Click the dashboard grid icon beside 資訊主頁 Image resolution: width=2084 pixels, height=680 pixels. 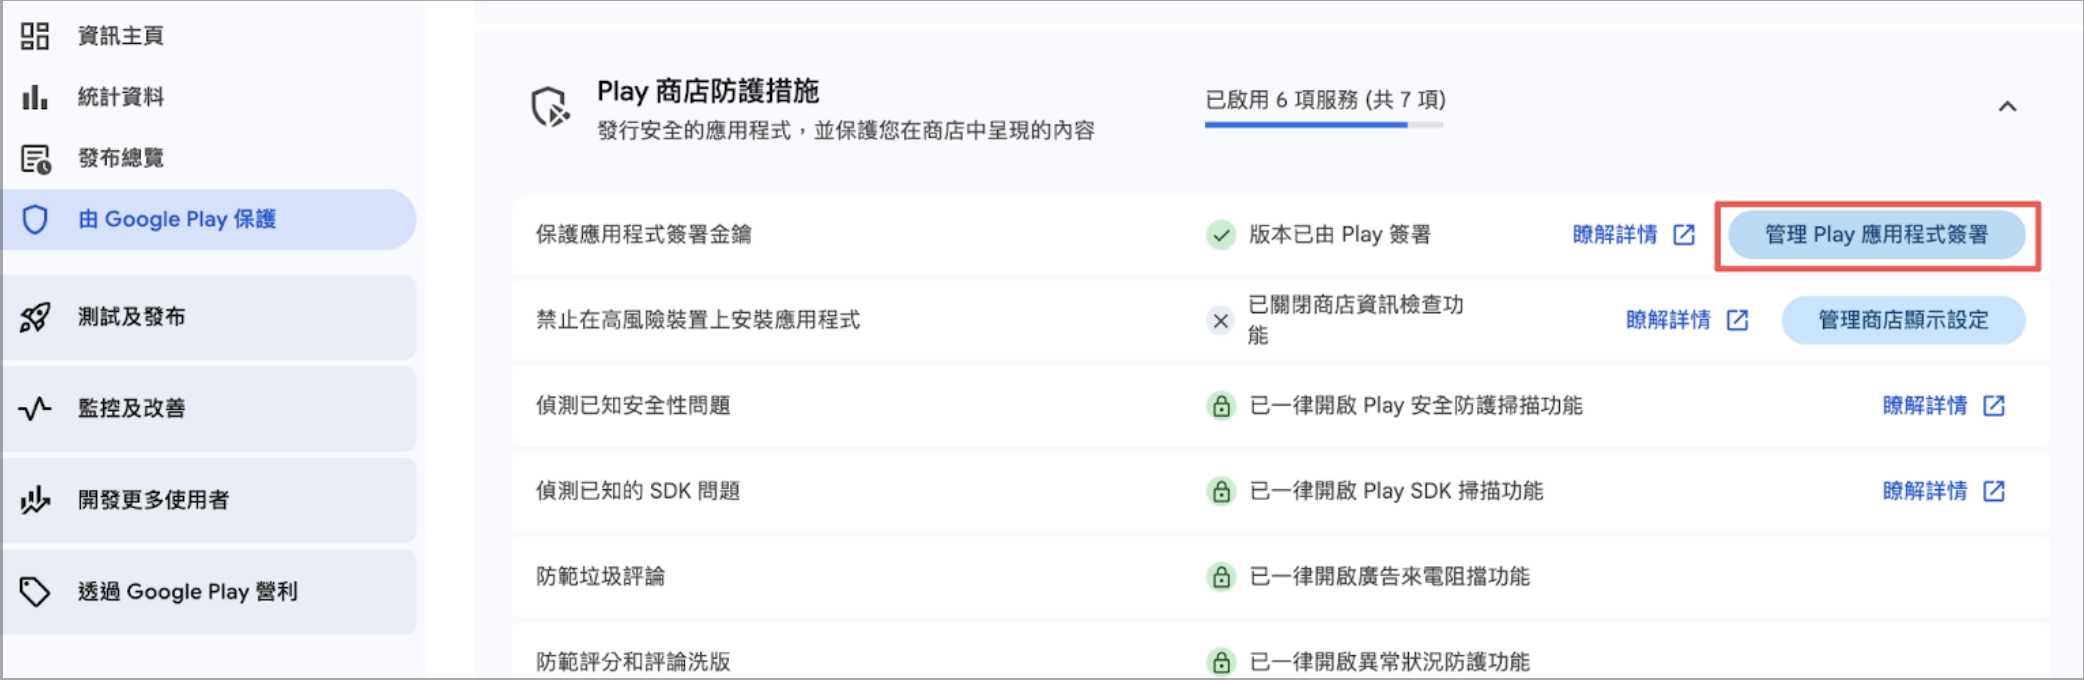(x=35, y=36)
